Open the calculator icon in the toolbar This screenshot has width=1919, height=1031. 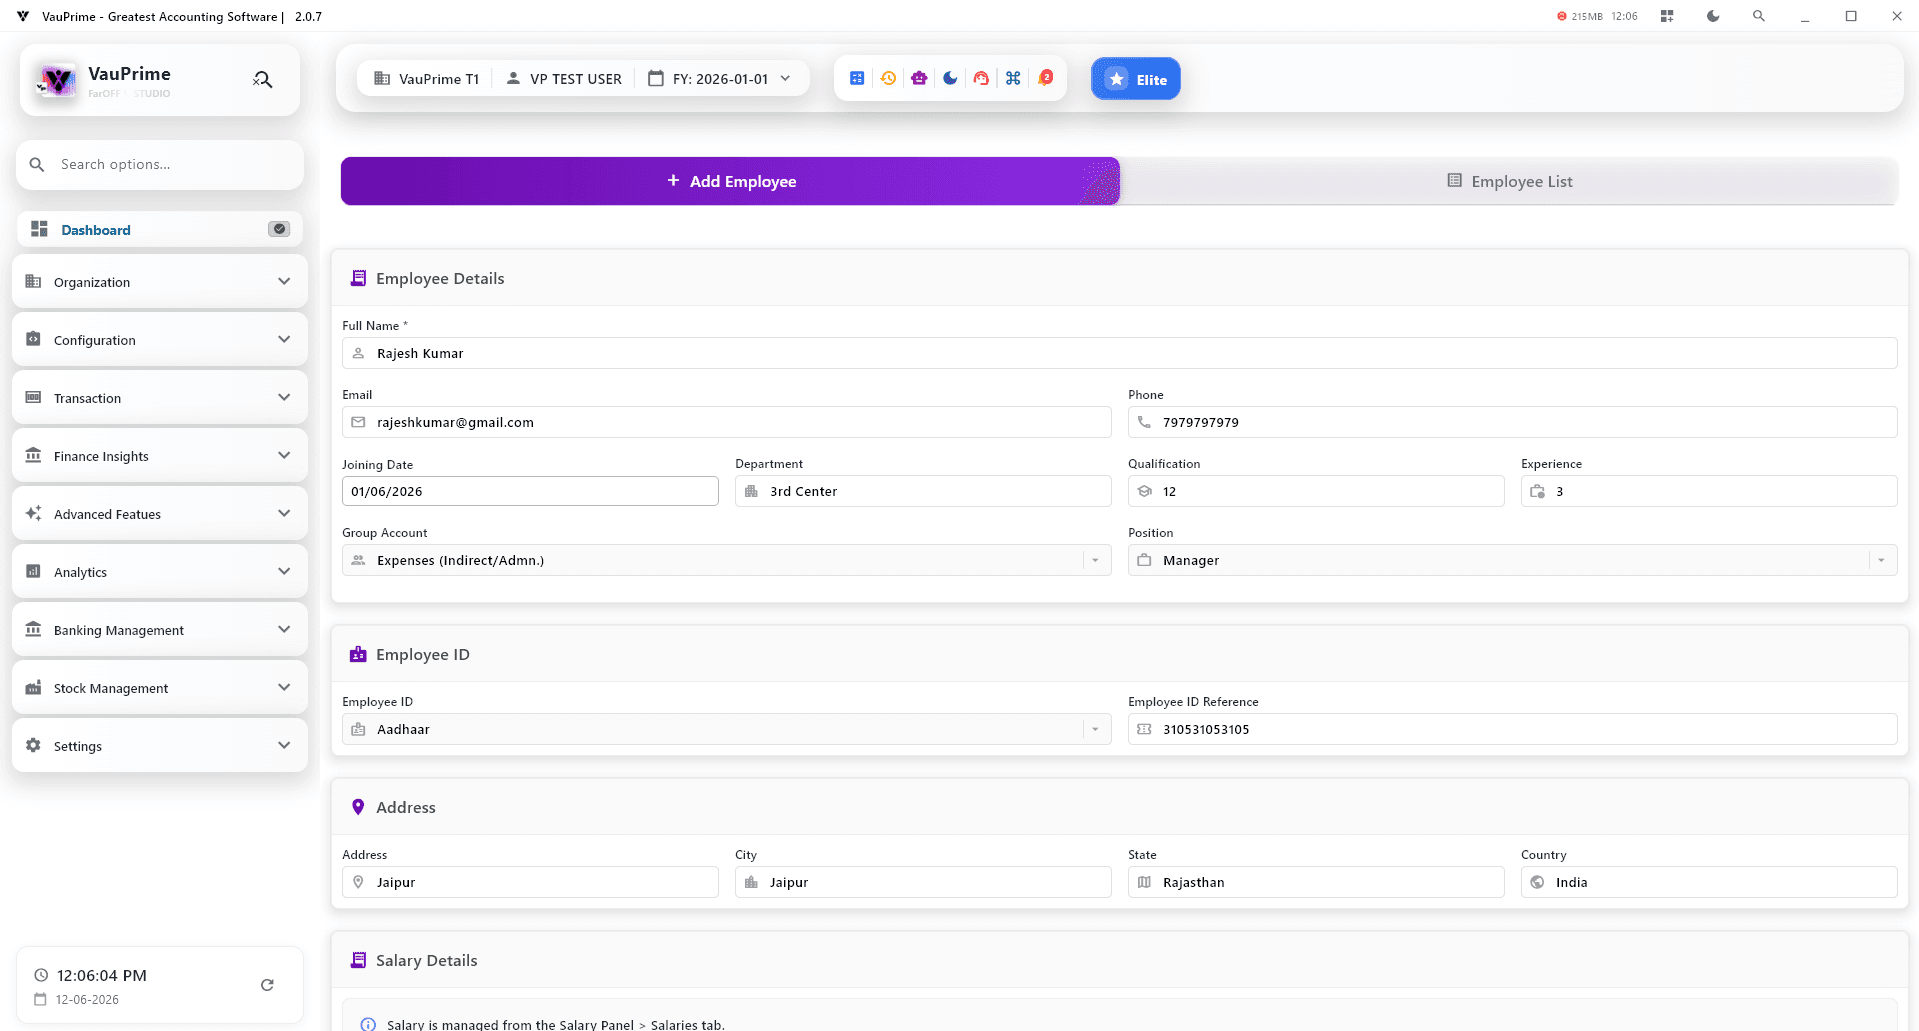point(857,78)
